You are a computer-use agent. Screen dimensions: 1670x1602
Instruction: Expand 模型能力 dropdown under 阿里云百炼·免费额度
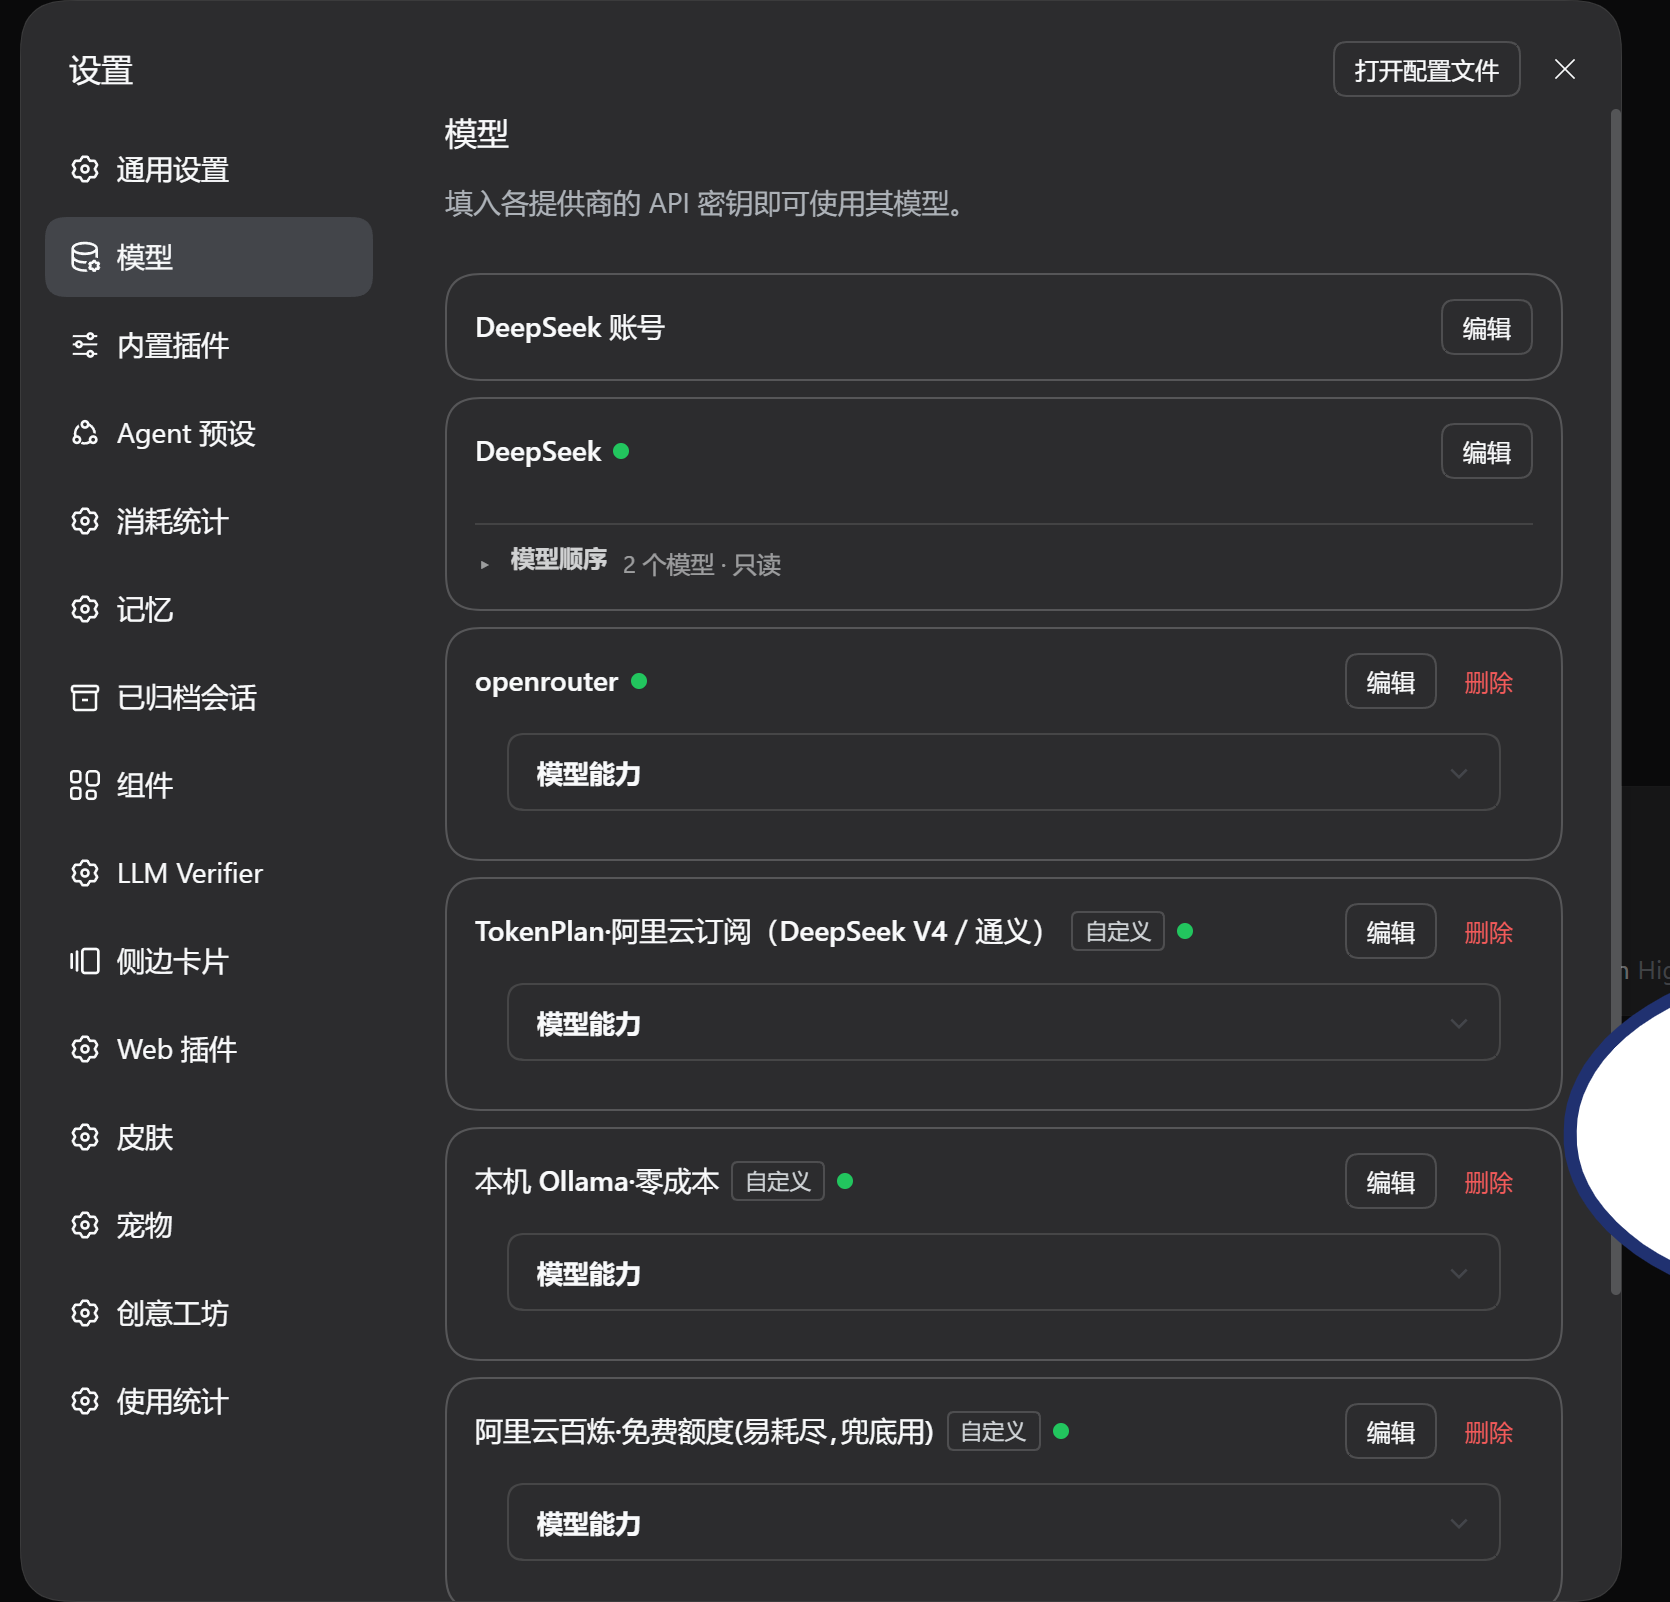[1003, 1523]
